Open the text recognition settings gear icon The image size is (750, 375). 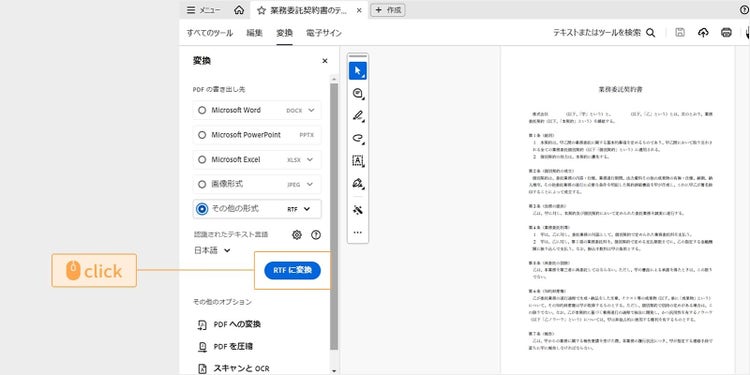tap(297, 234)
